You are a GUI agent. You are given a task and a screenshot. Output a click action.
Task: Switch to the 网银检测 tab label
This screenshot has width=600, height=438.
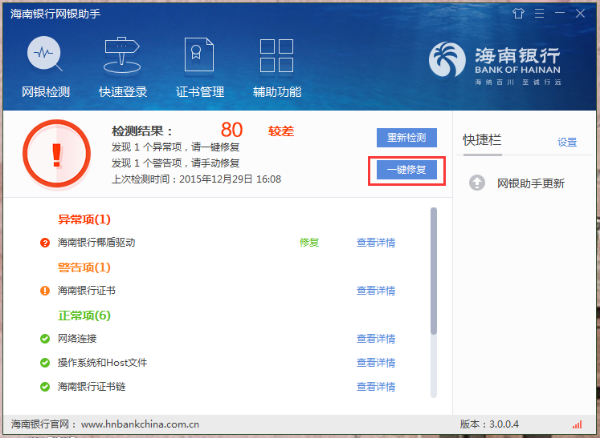pyautogui.click(x=46, y=92)
